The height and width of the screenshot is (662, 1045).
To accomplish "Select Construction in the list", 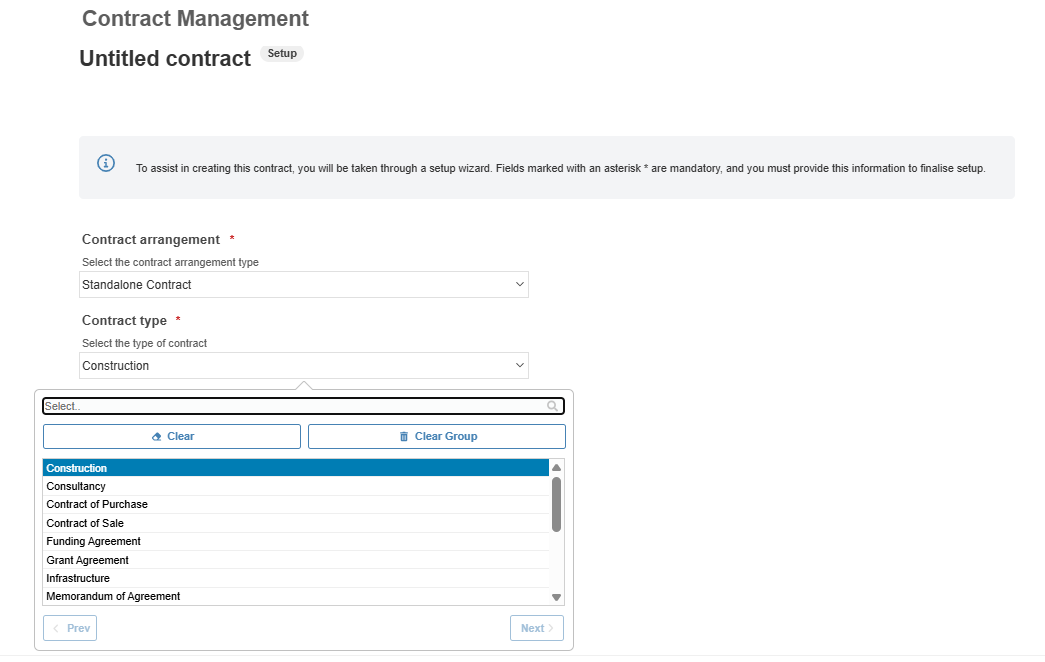I will pos(296,468).
